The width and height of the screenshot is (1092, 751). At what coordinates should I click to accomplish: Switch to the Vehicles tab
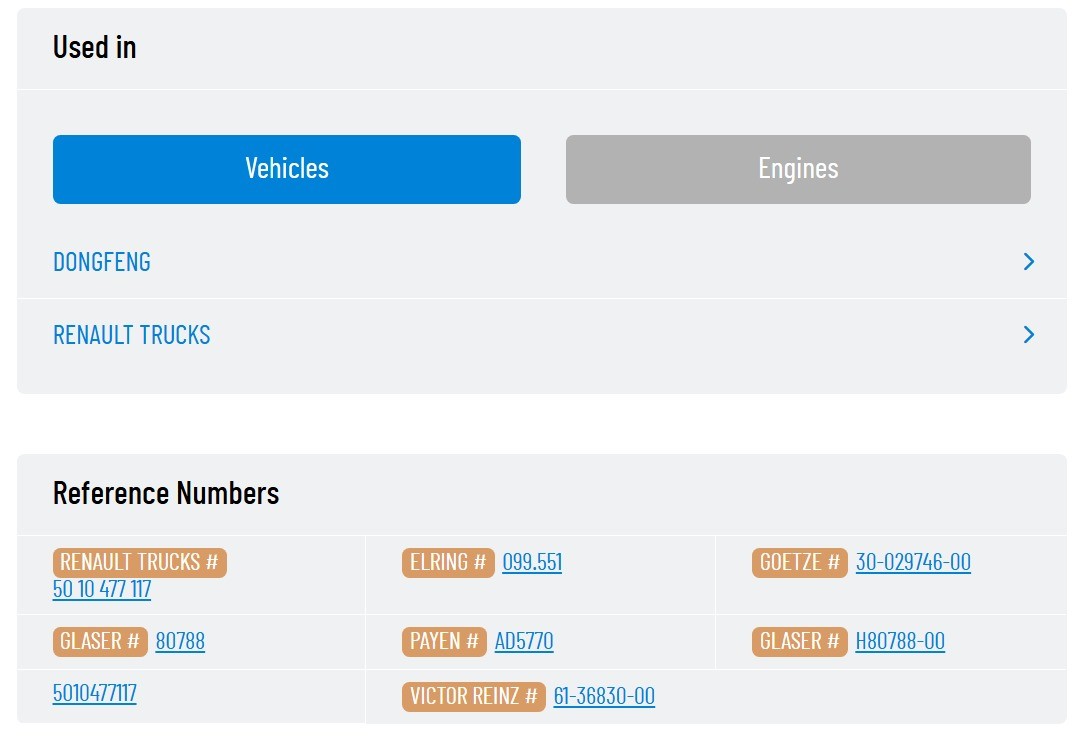(x=286, y=169)
